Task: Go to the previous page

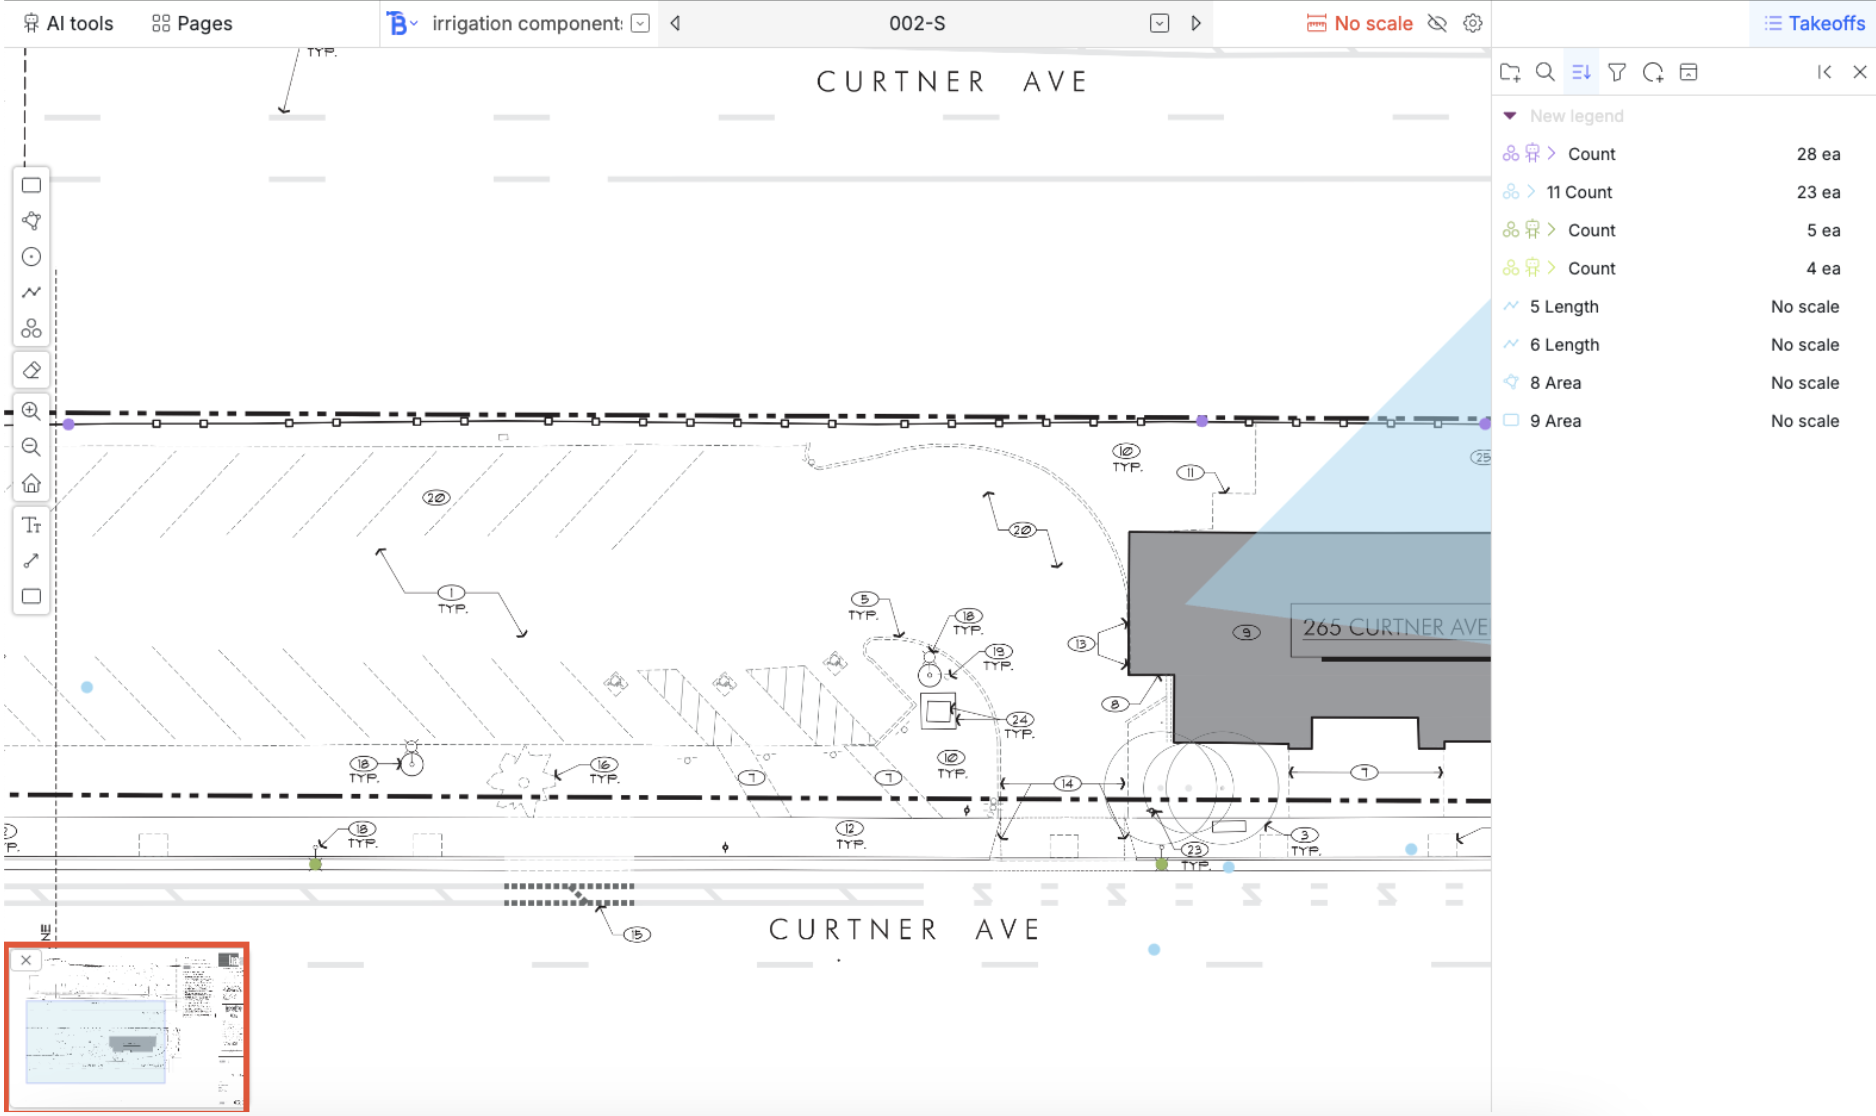Action: click(x=676, y=23)
